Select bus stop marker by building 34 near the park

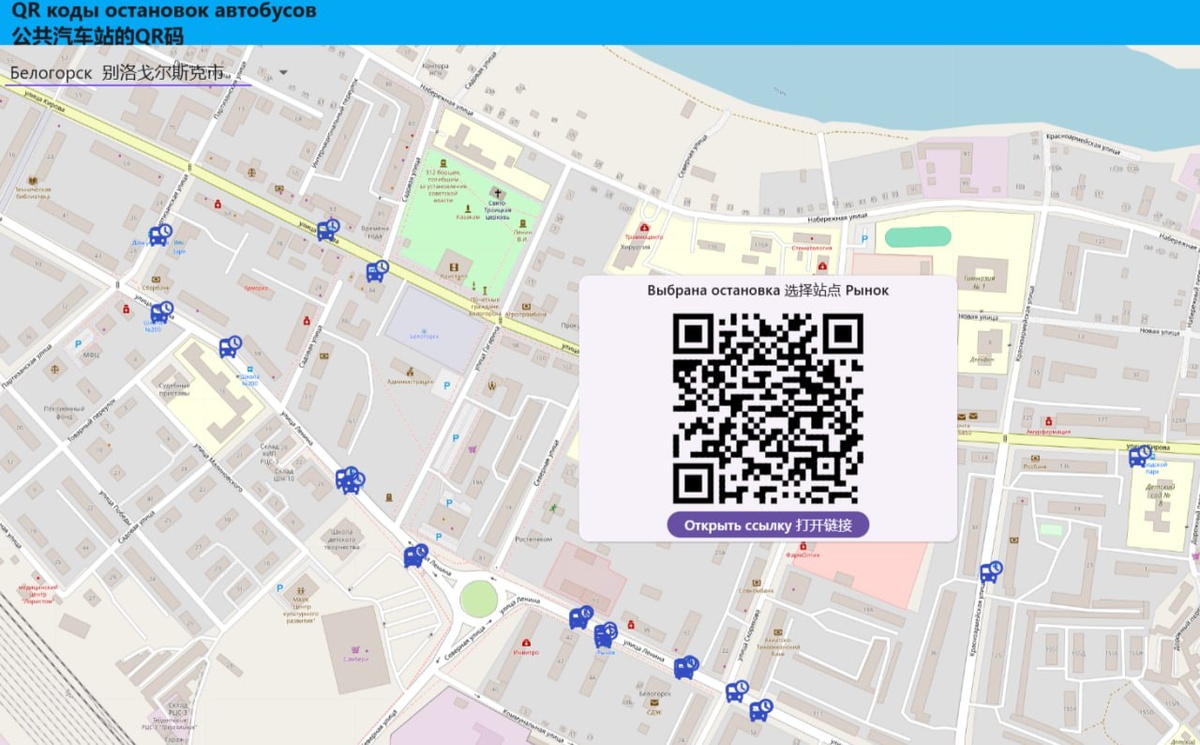(x=377, y=271)
